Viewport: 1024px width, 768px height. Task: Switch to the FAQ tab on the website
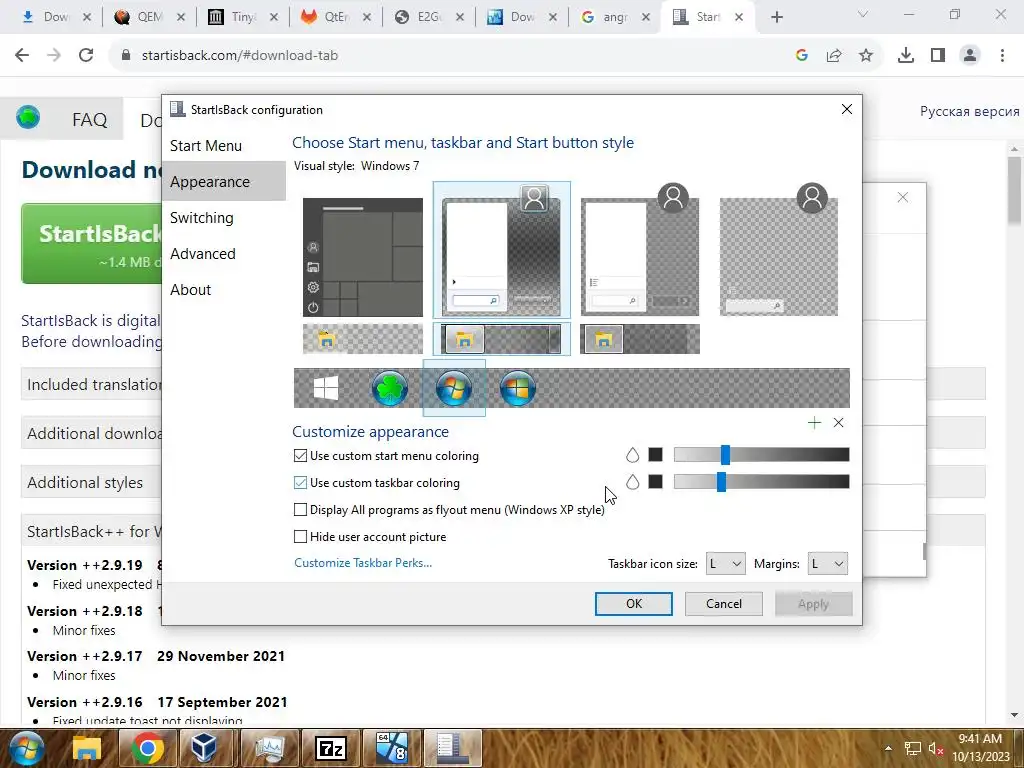pyautogui.click(x=89, y=120)
